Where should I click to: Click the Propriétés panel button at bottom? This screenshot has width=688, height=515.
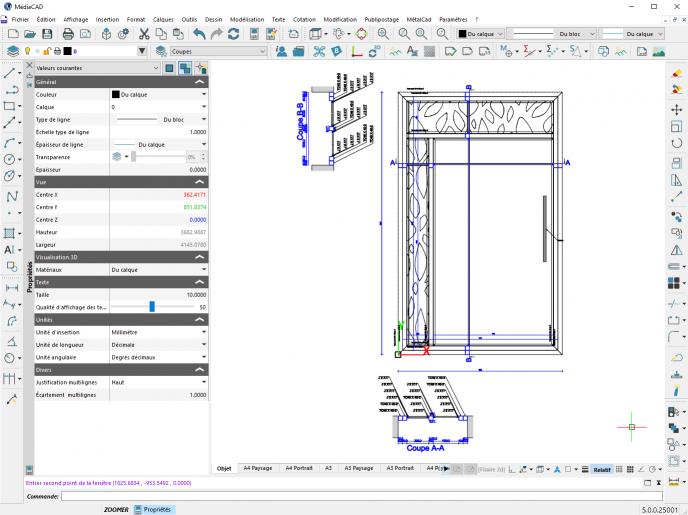[151, 509]
